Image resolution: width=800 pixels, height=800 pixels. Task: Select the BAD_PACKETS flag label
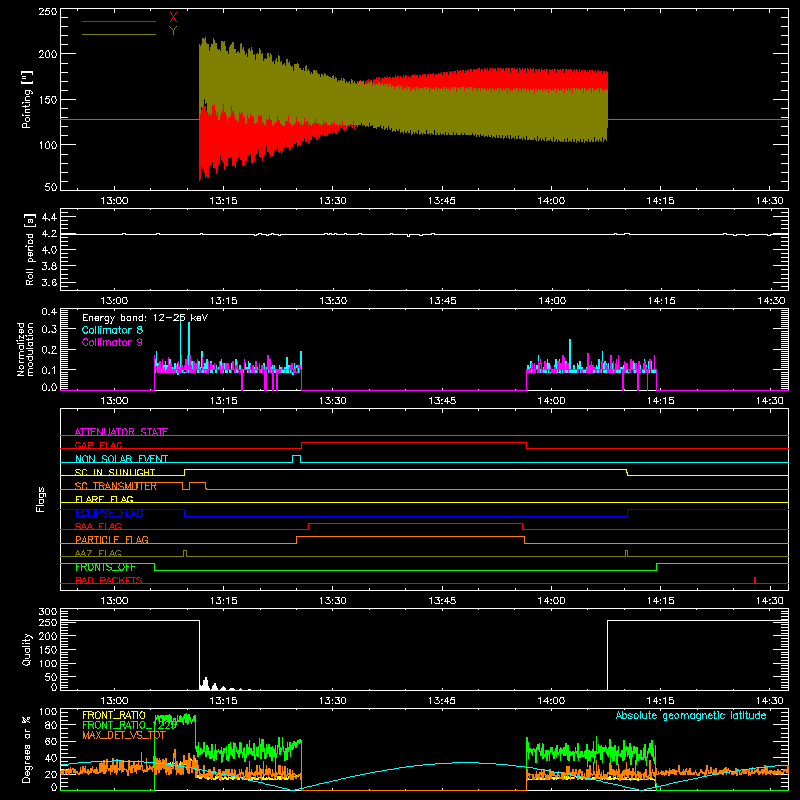(x=109, y=581)
